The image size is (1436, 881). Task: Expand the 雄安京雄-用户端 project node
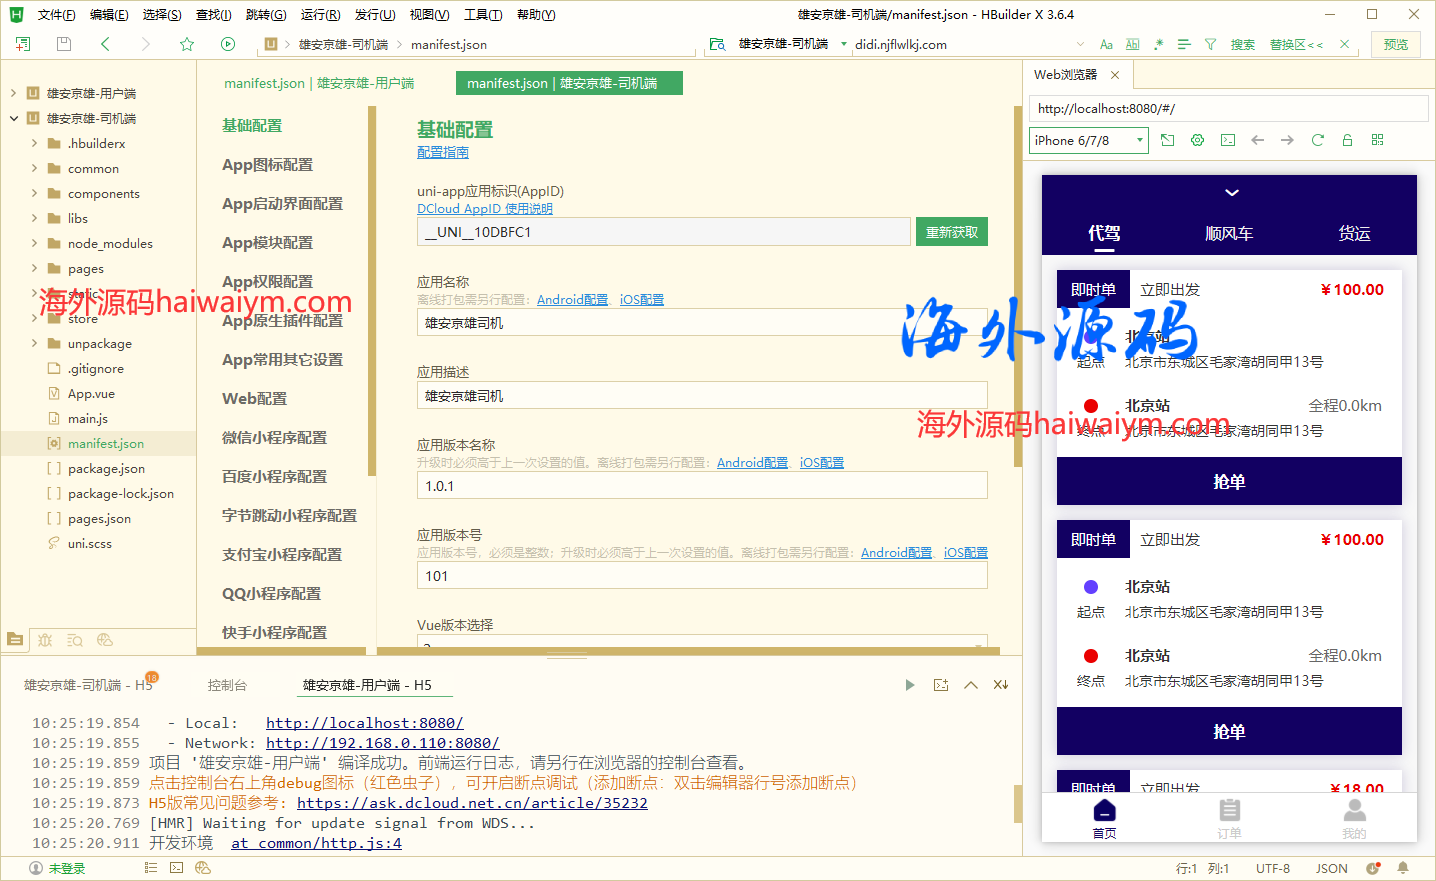(x=13, y=93)
